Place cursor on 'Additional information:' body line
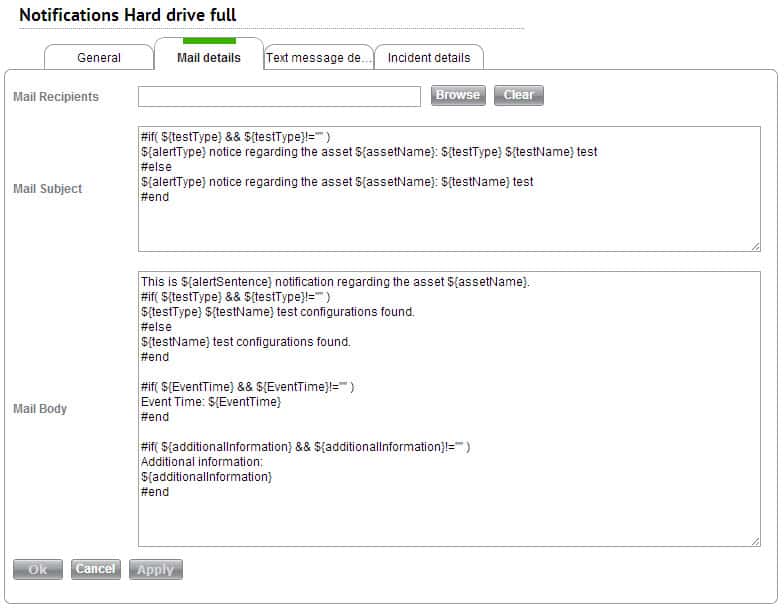Viewport: 784px width, 610px height. point(201,462)
